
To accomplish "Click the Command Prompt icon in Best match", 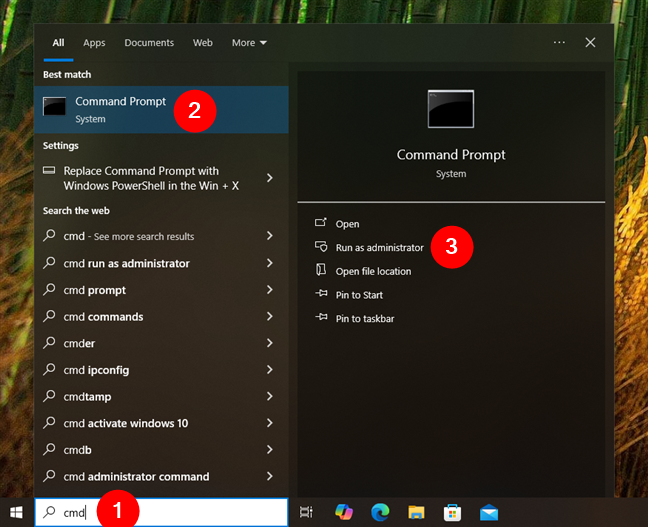I will click(x=54, y=106).
